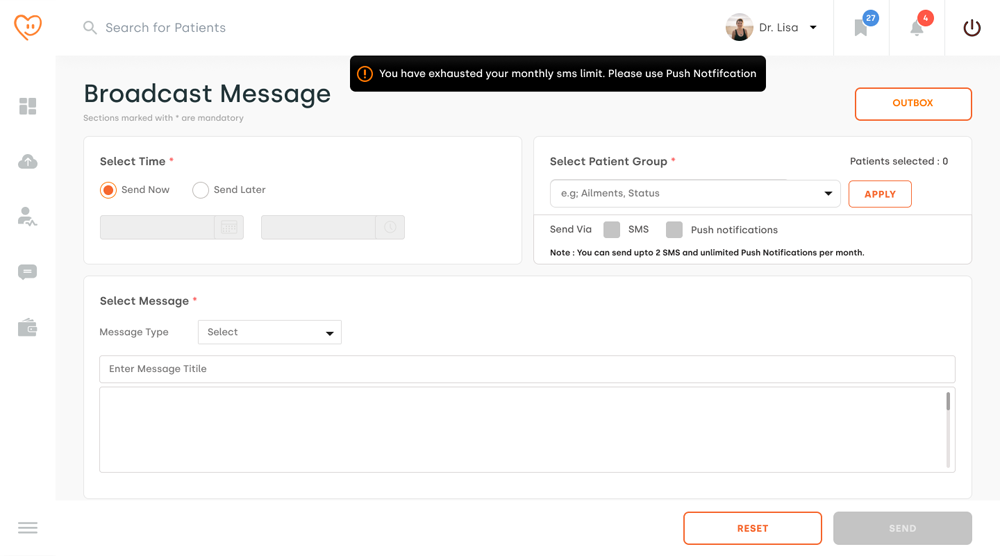Select the Send Now radio button

(x=108, y=190)
